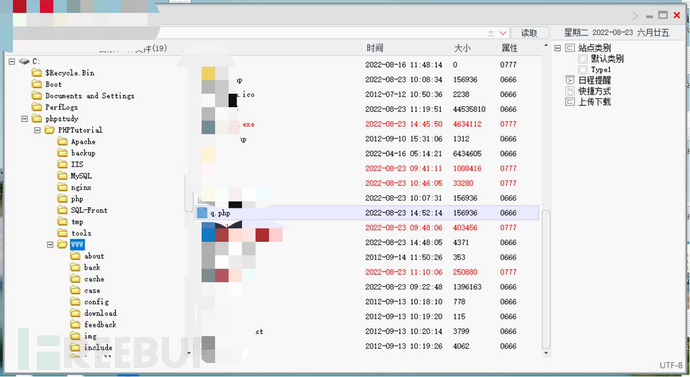This screenshot has height=377, width=690.
Task: Collapse the phpstudy folder node
Action: click(x=25, y=119)
